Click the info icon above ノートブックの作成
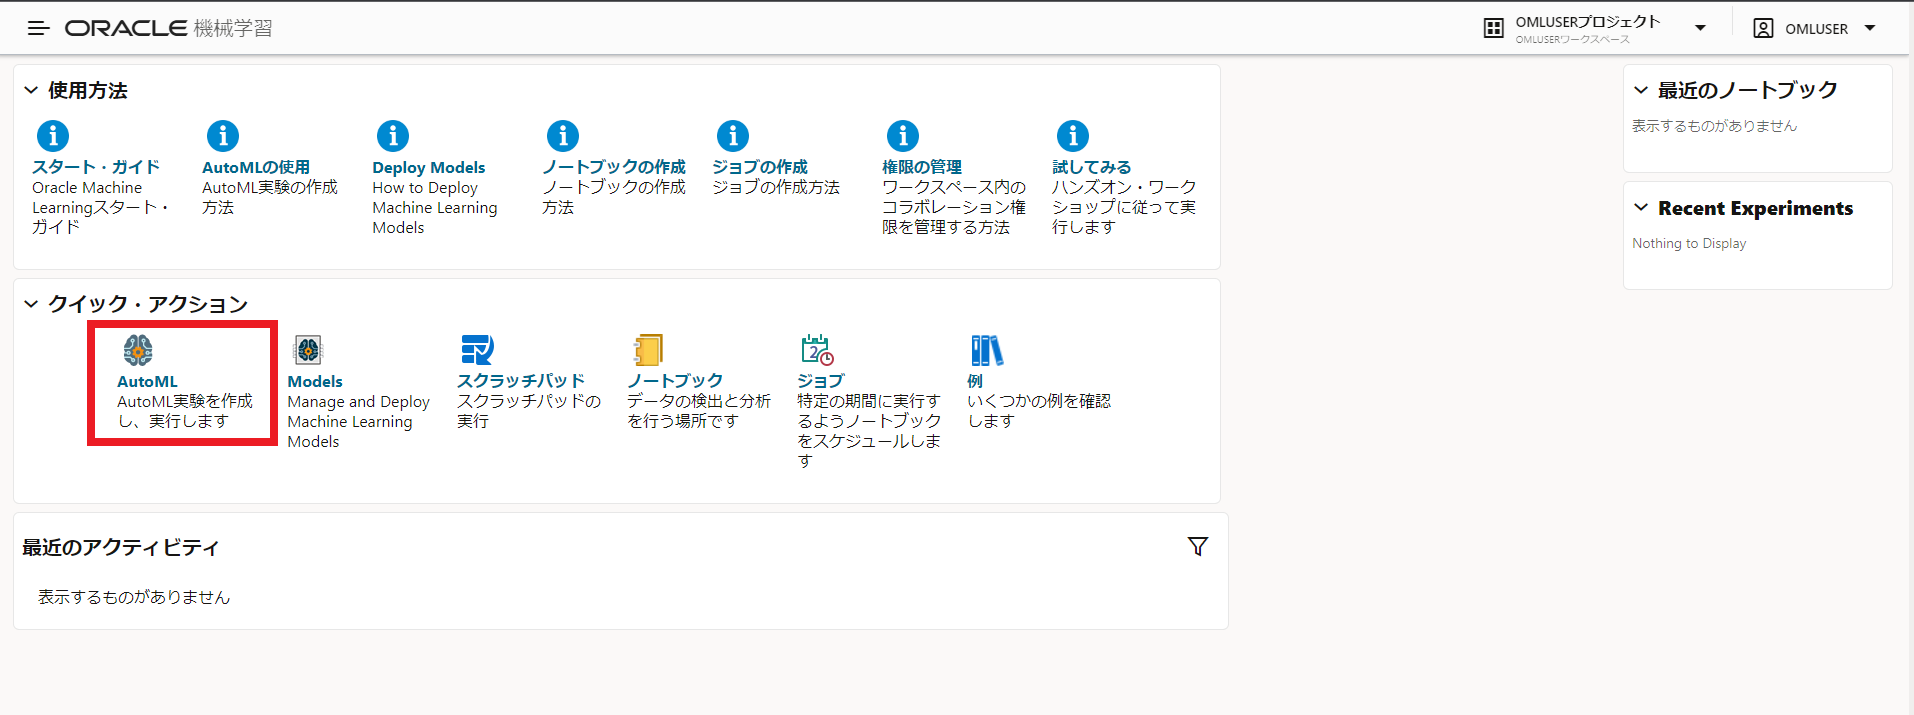 point(563,135)
